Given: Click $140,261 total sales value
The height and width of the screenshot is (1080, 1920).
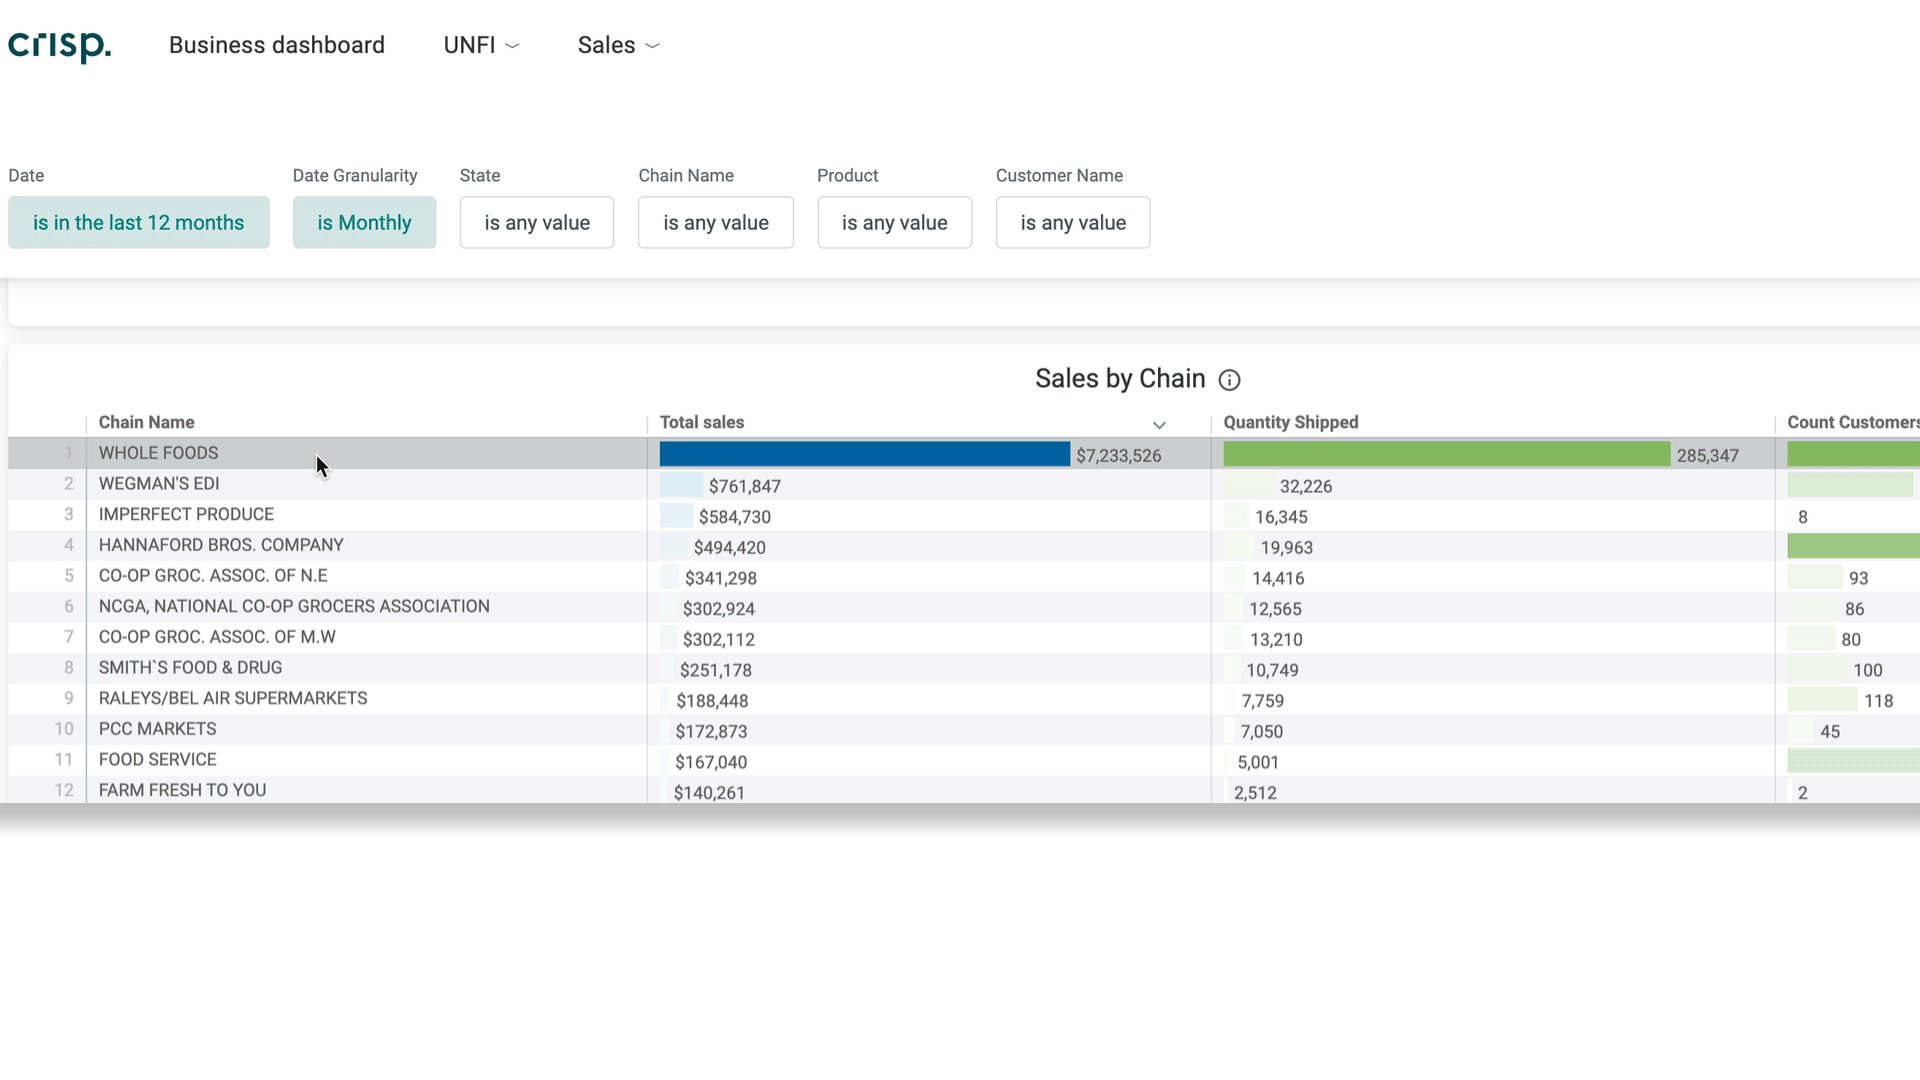Looking at the screenshot, I should [709, 793].
